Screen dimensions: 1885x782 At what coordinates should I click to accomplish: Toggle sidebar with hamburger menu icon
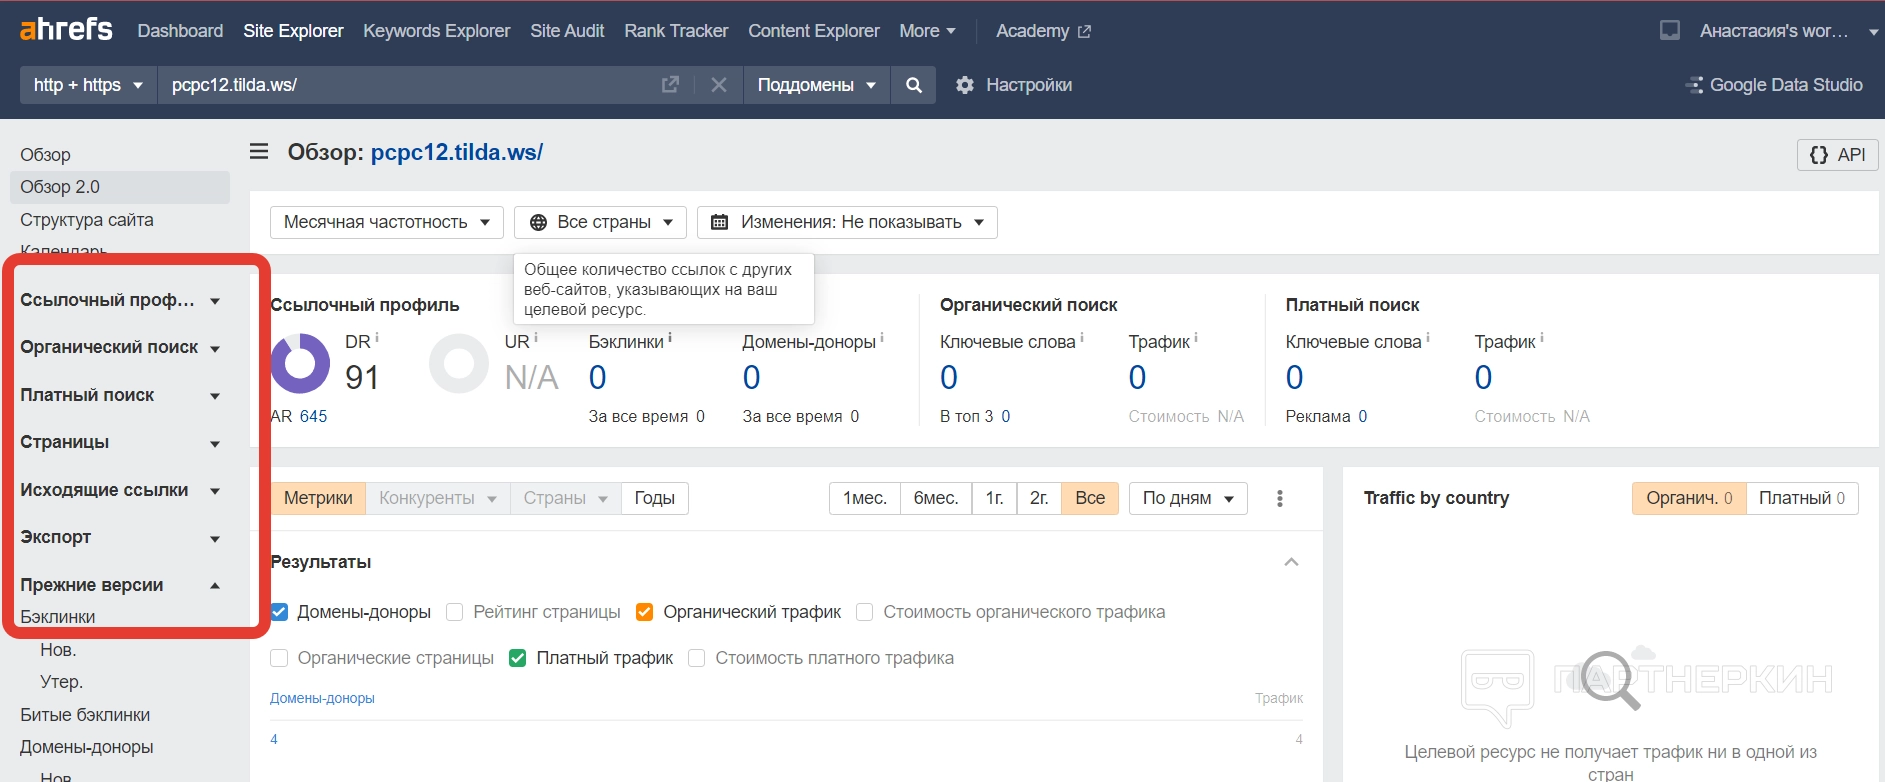tap(259, 152)
